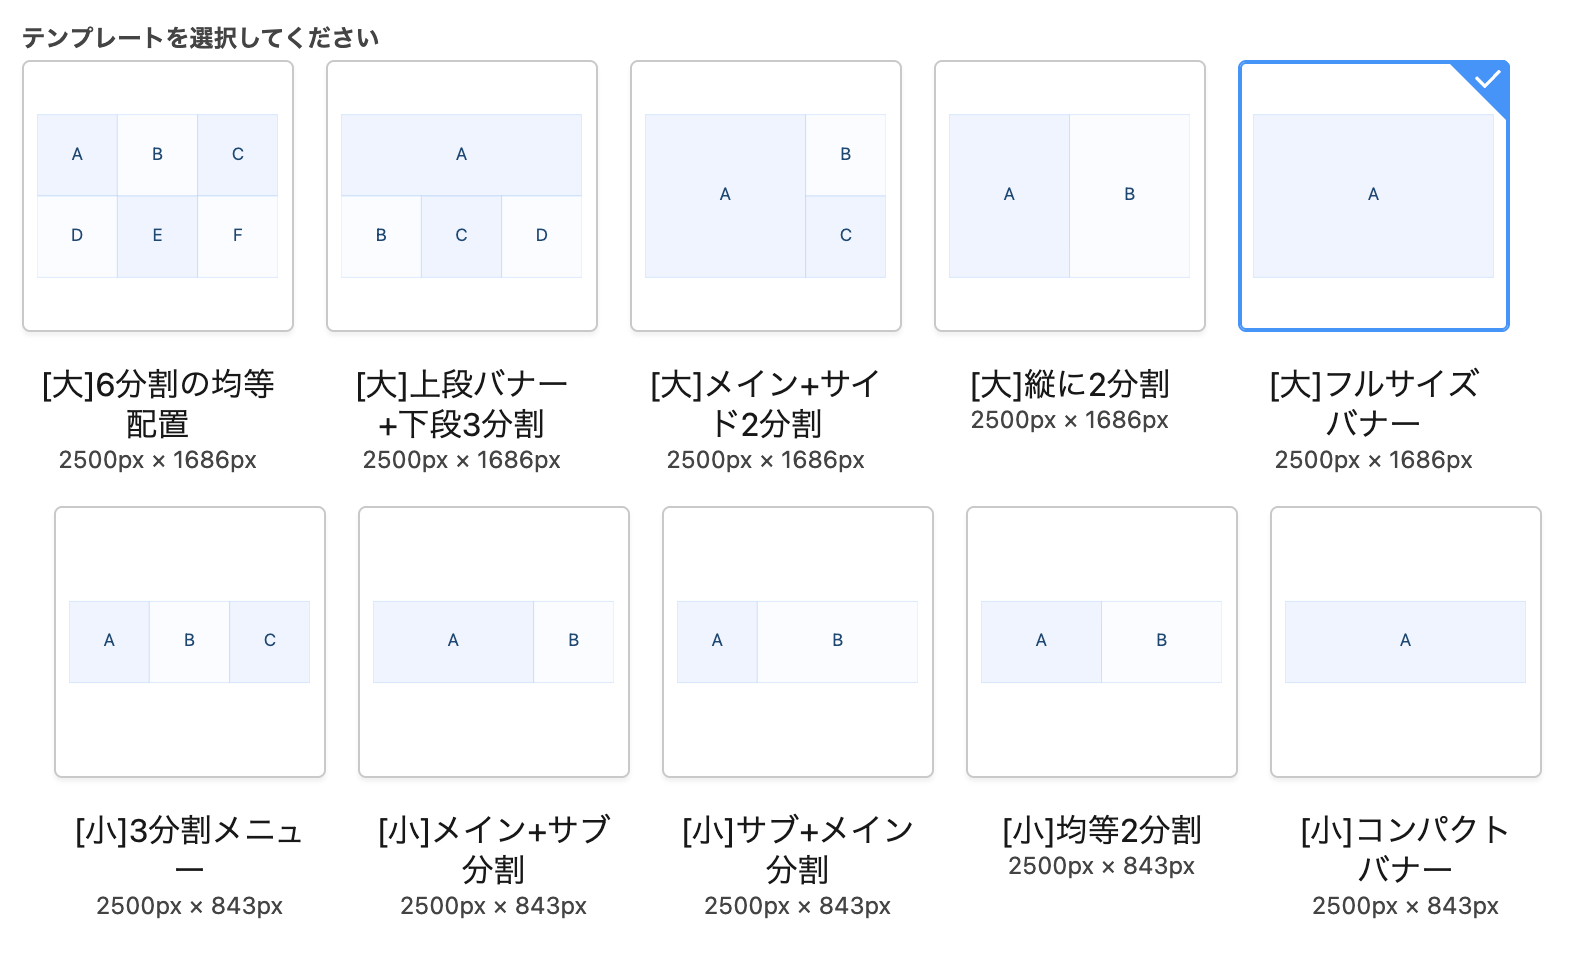Click the [小]メイン+サブ分割 label text

pos(494,849)
